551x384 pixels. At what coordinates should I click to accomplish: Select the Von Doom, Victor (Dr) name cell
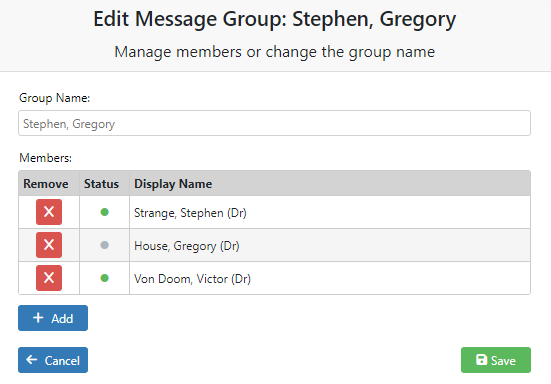point(330,278)
